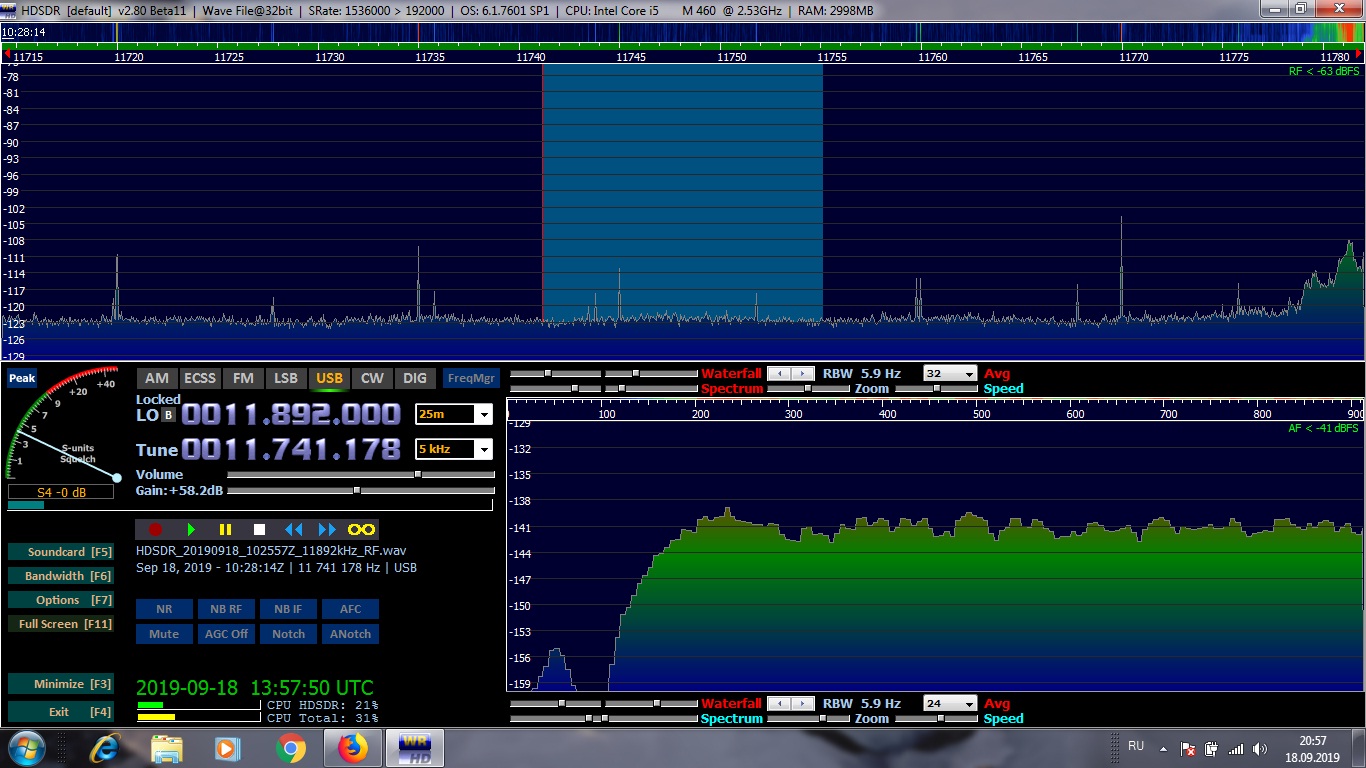
Task: Fast forward with the double-right arrows
Action: coord(327,529)
